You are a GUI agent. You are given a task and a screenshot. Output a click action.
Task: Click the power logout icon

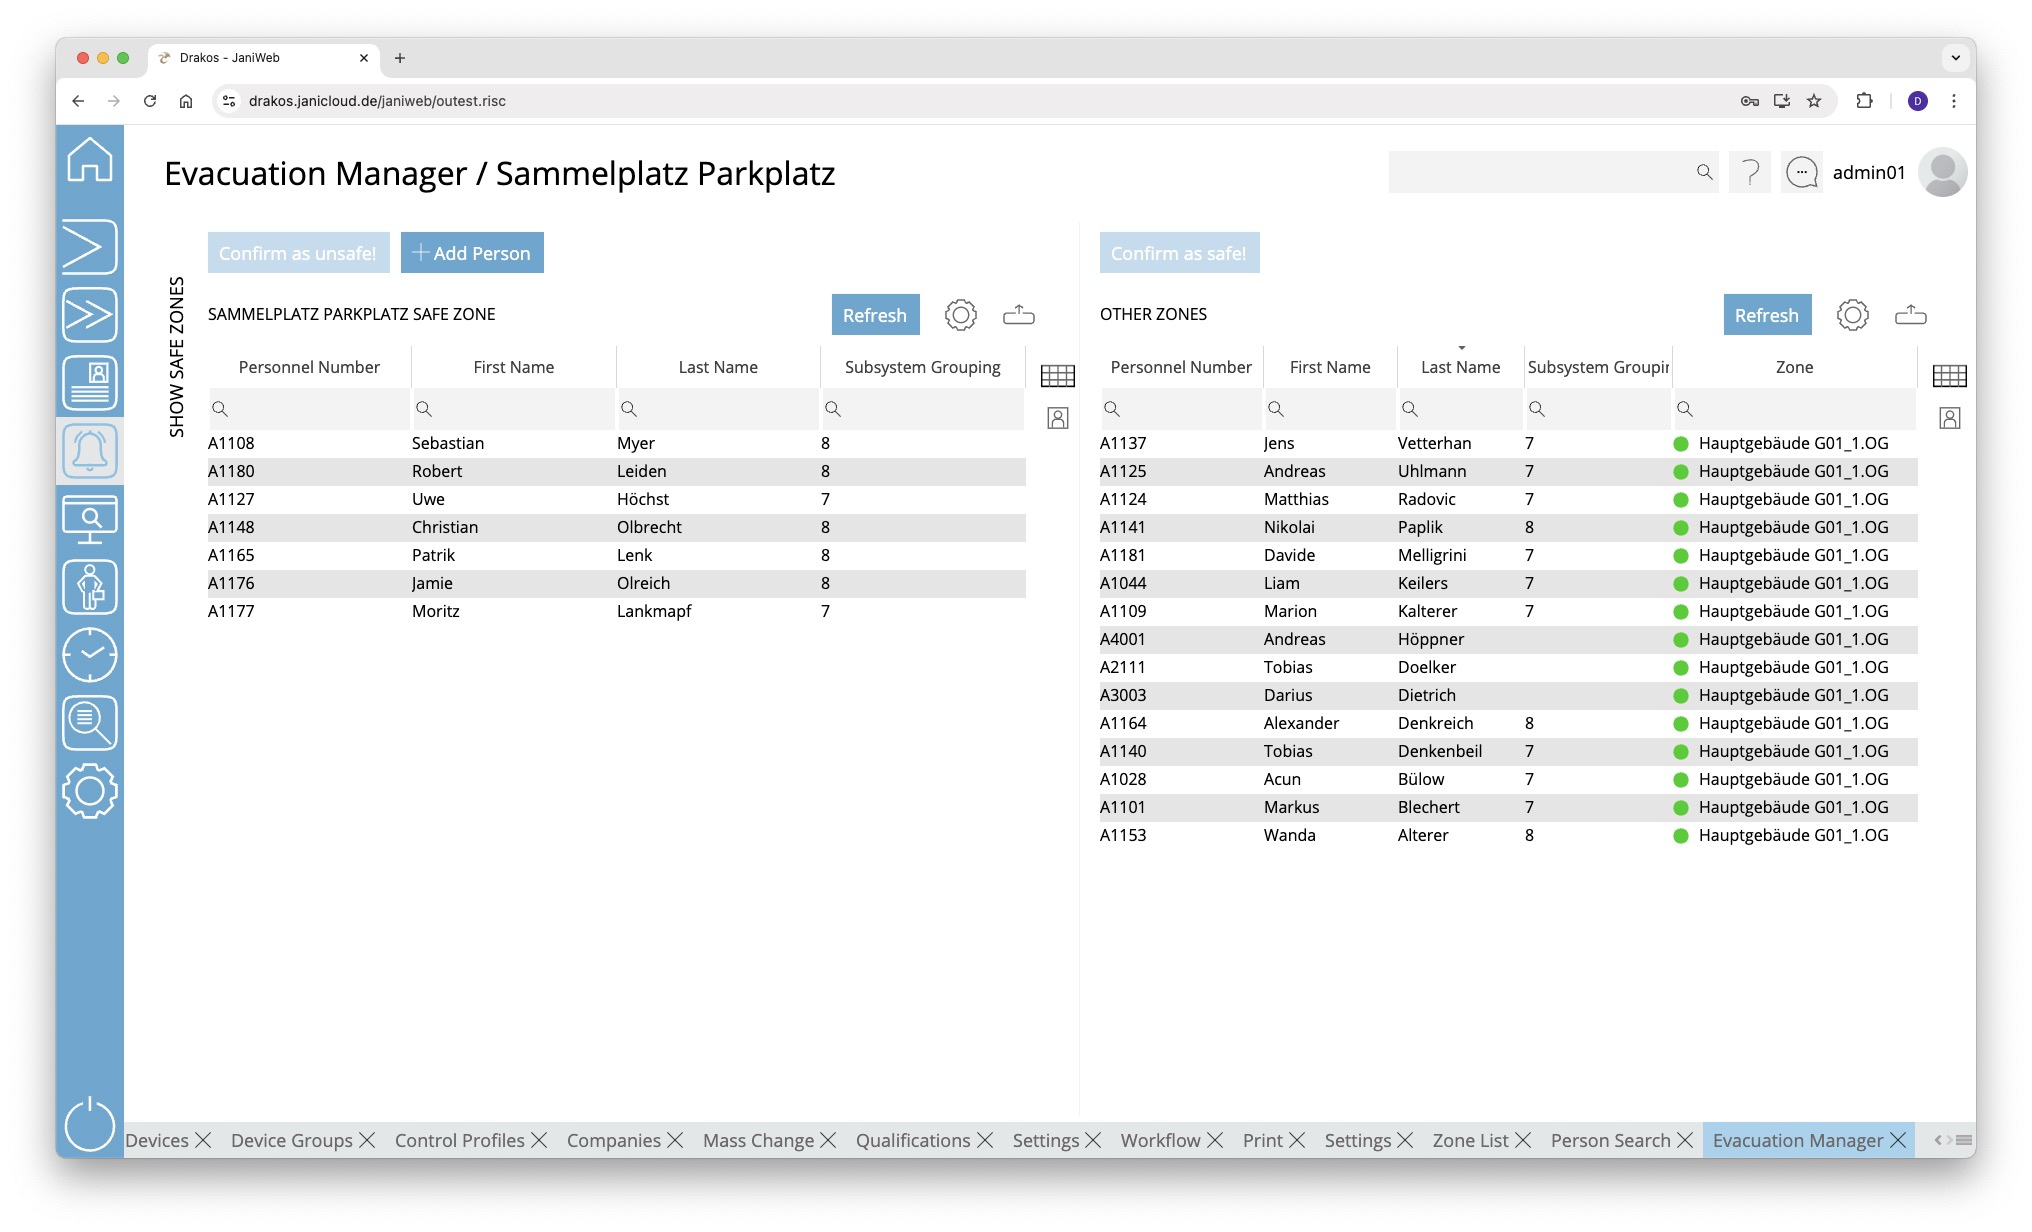90,1124
